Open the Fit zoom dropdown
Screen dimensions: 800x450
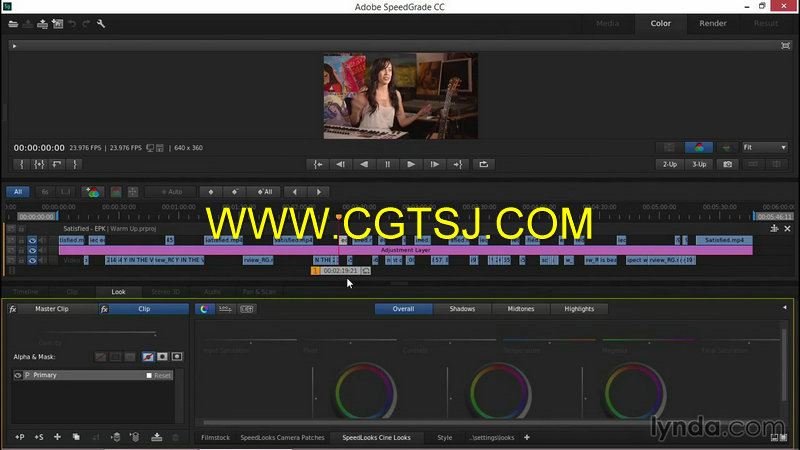point(765,147)
